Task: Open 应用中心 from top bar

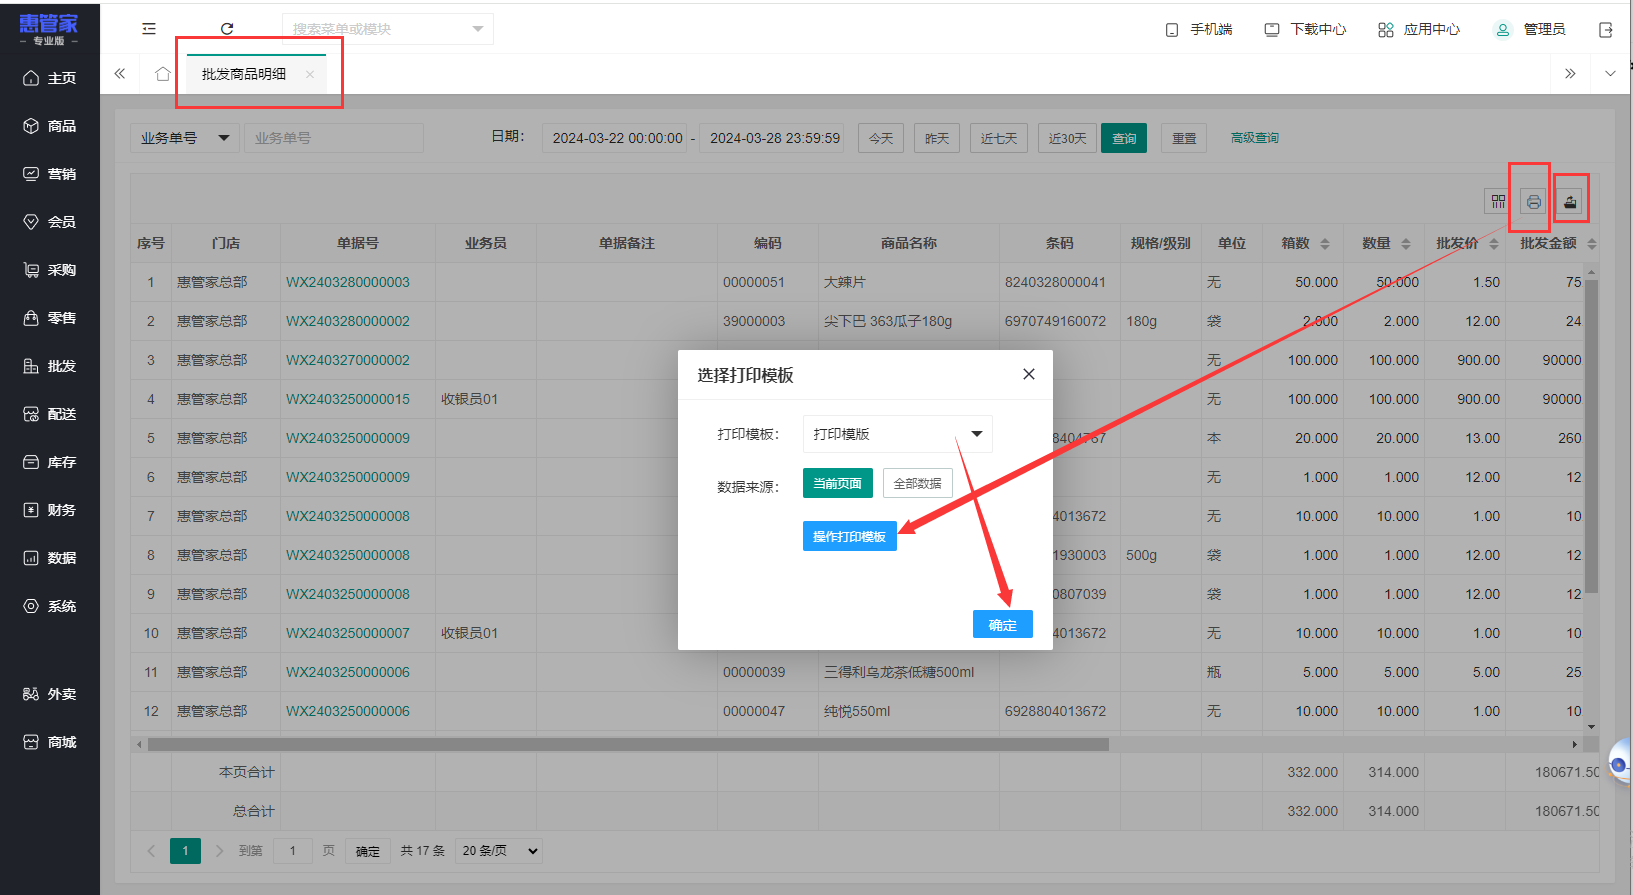Action: pyautogui.click(x=1419, y=30)
